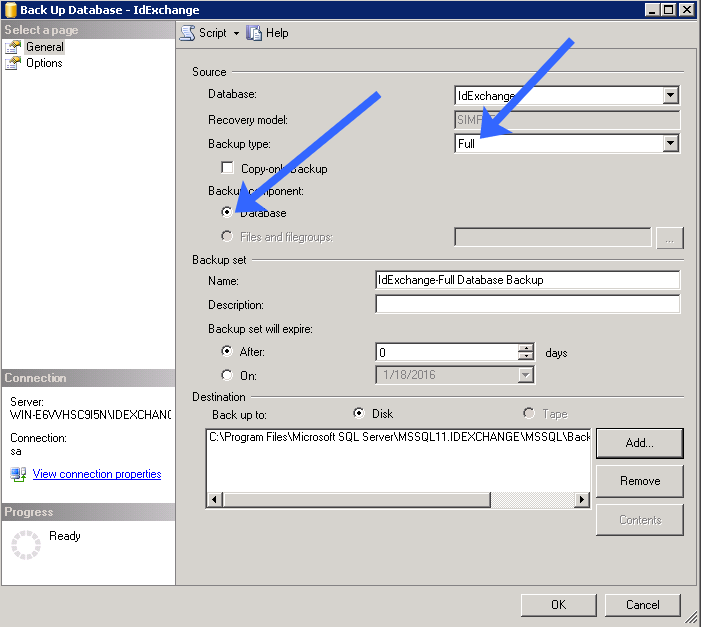
Task: Click the progress spinner icon
Action: click(x=26, y=545)
